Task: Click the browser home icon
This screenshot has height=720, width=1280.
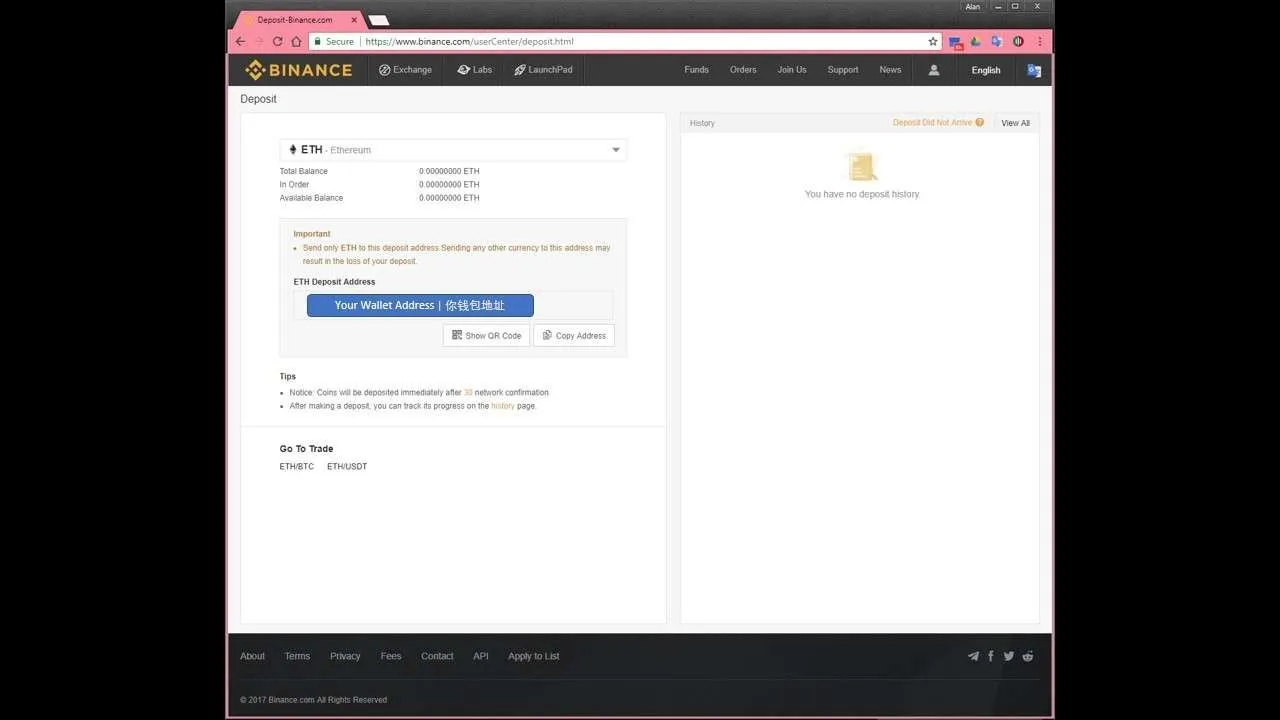Action: (296, 42)
